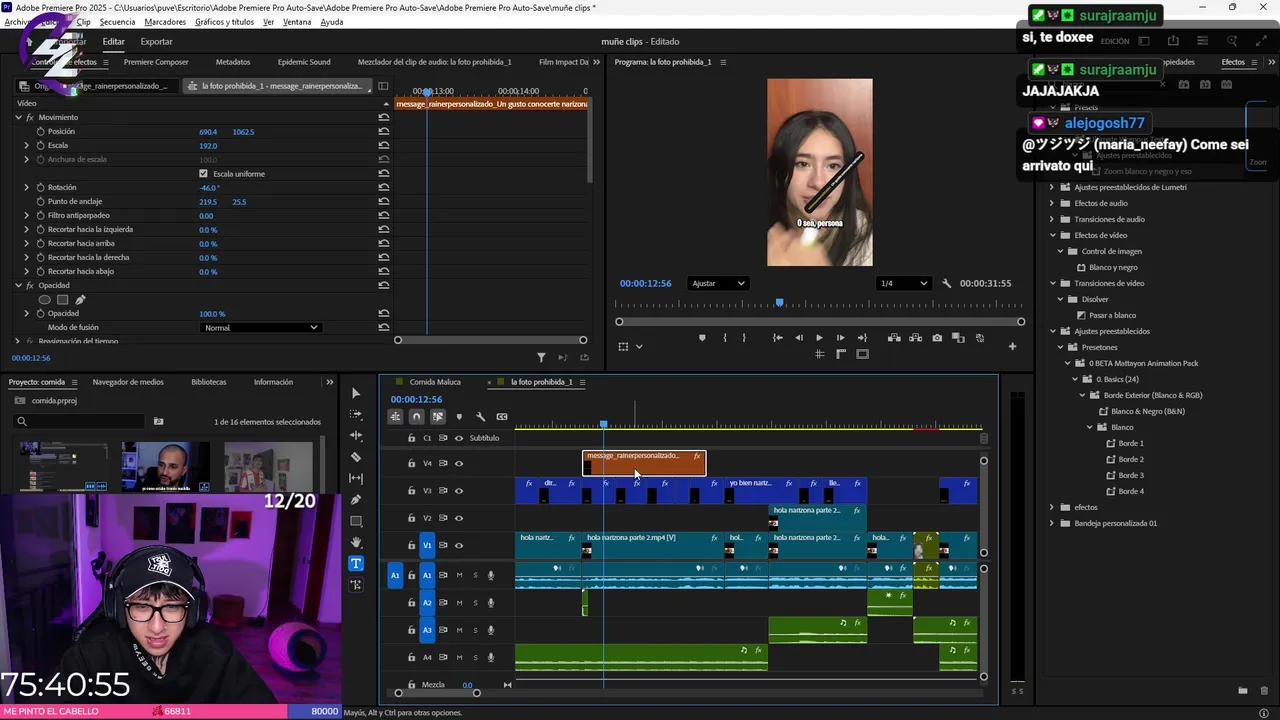Open Modo de fusión Normal dropdown
The image size is (1280, 720).
pos(260,327)
